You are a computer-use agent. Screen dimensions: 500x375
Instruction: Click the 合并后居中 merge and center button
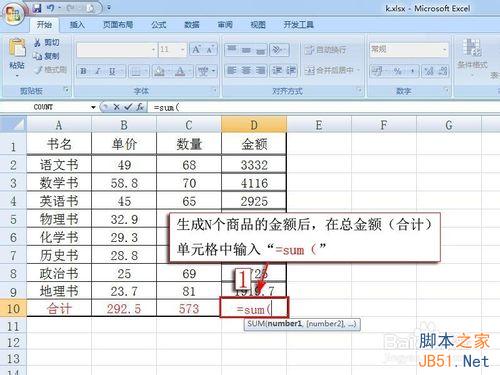[329, 70]
